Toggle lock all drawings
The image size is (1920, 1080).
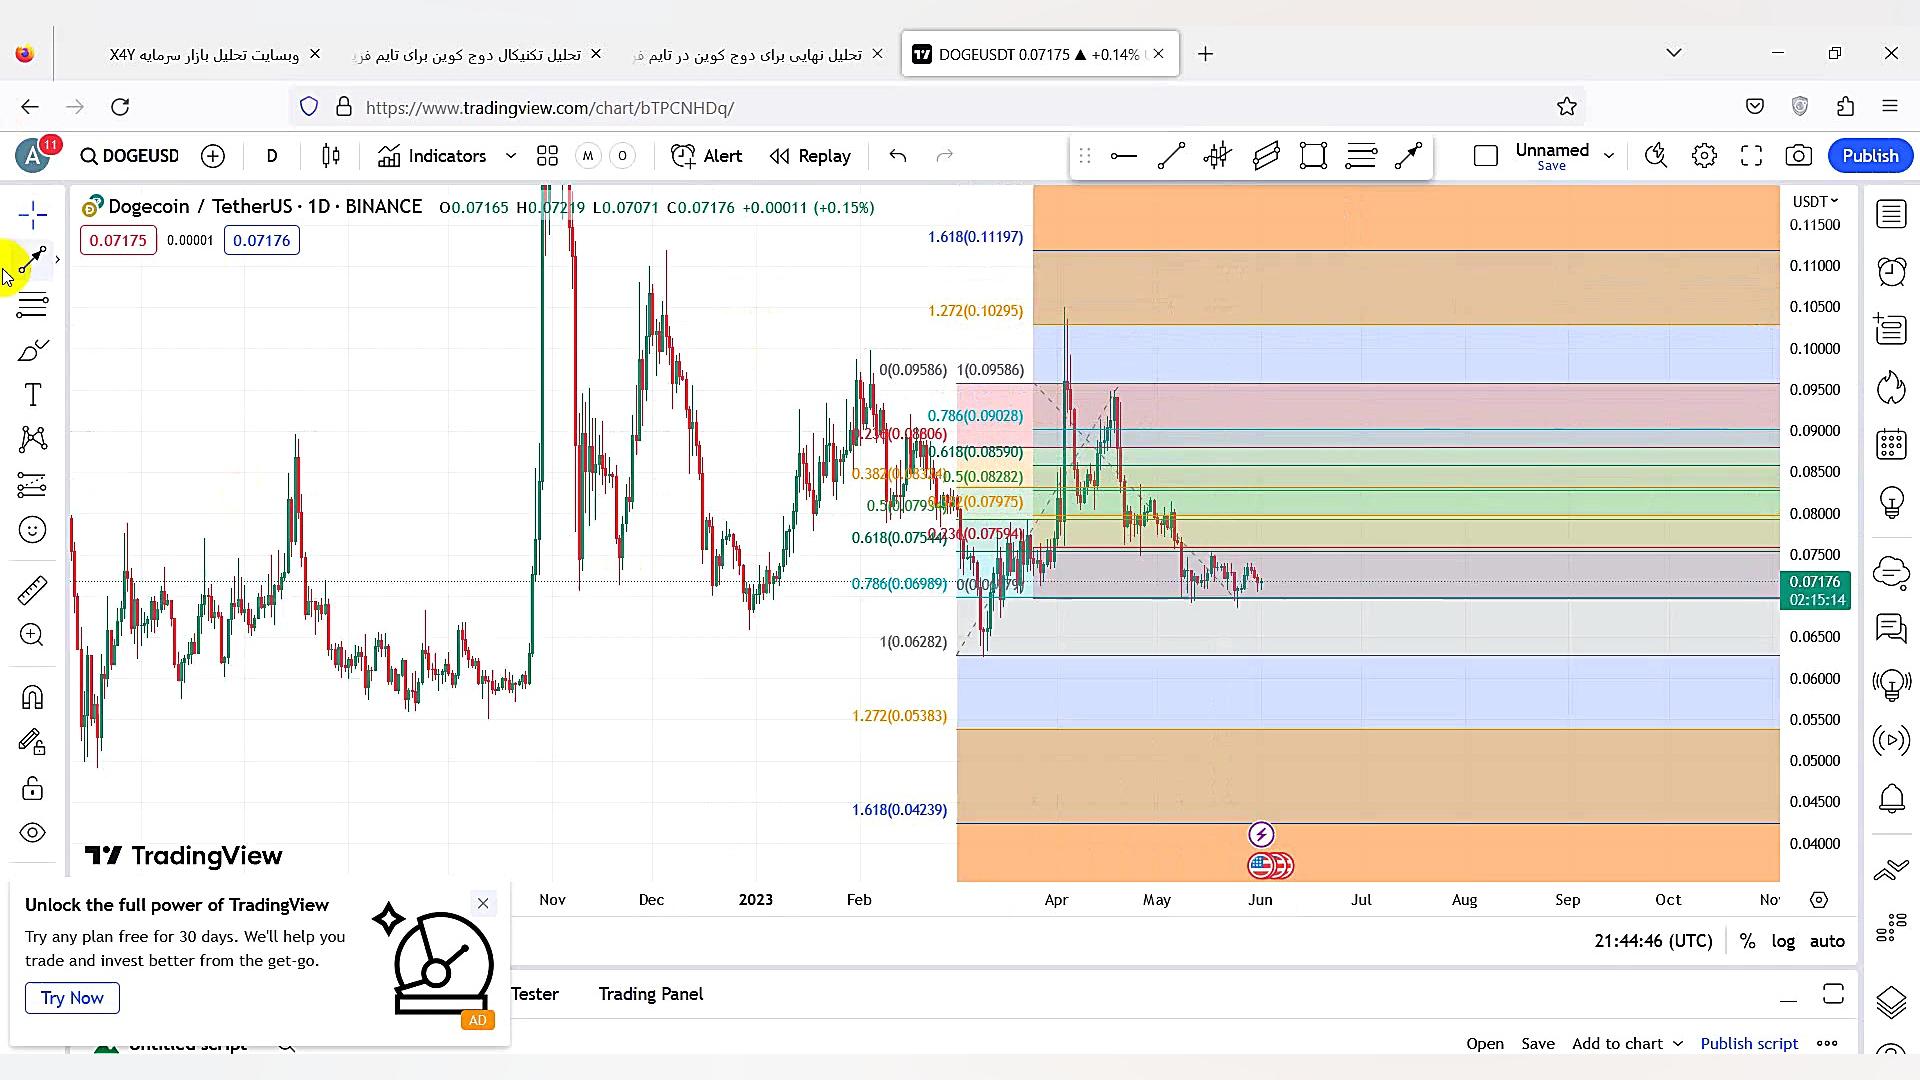[32, 789]
